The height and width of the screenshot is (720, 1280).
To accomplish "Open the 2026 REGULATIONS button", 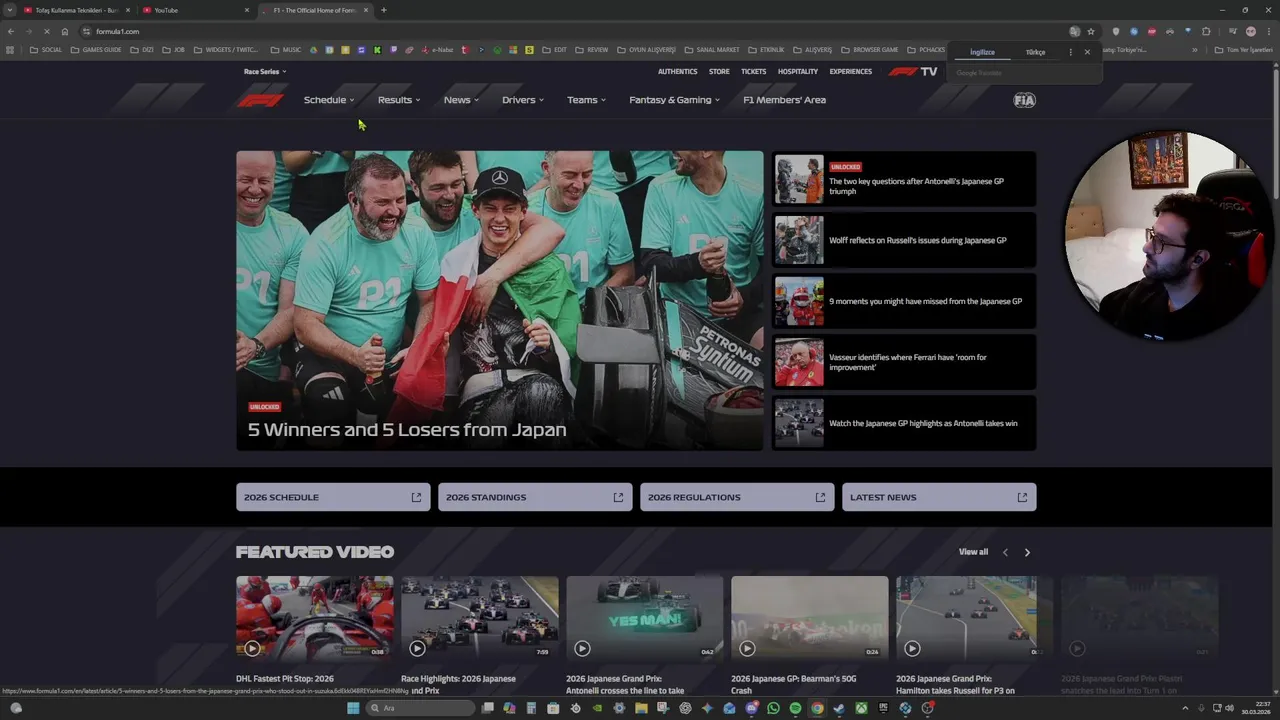I will [x=737, y=497].
